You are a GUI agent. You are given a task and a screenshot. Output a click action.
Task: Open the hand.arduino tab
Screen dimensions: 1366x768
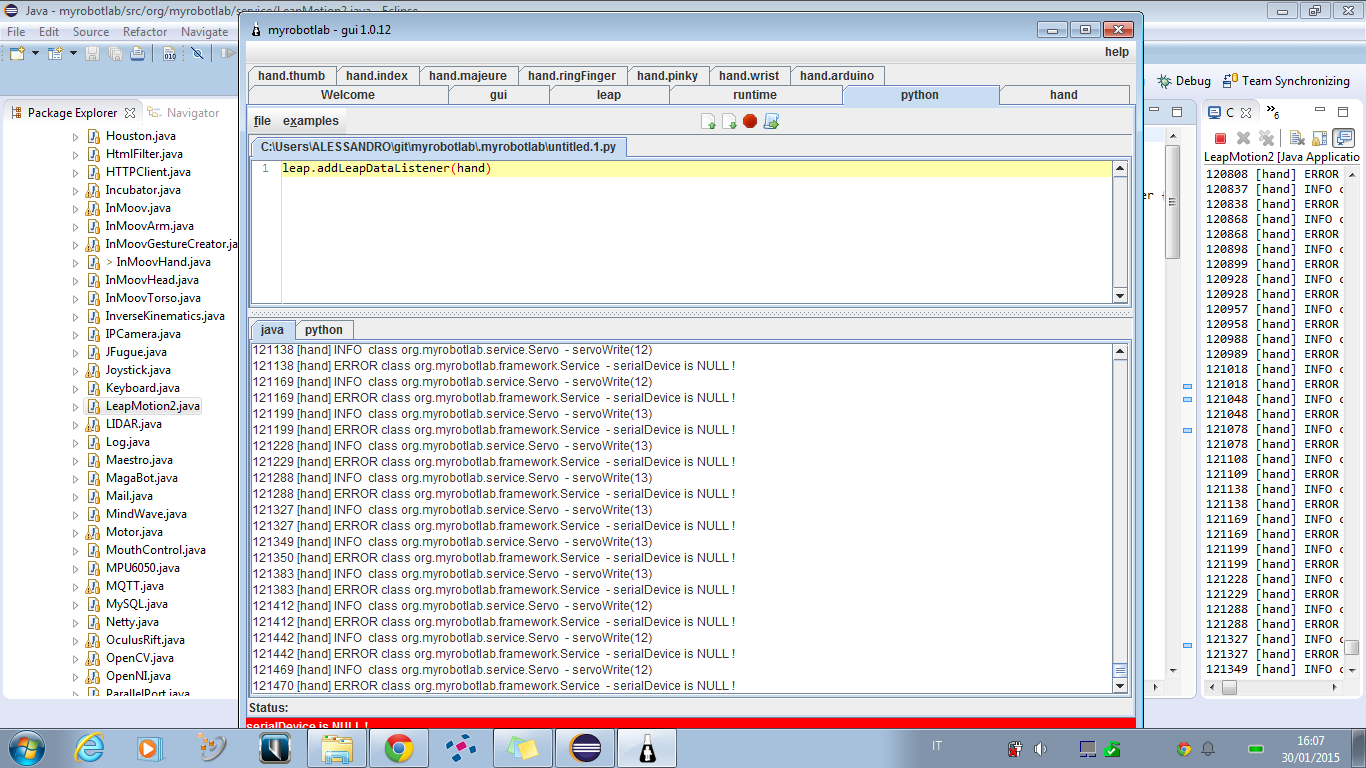(x=837, y=76)
